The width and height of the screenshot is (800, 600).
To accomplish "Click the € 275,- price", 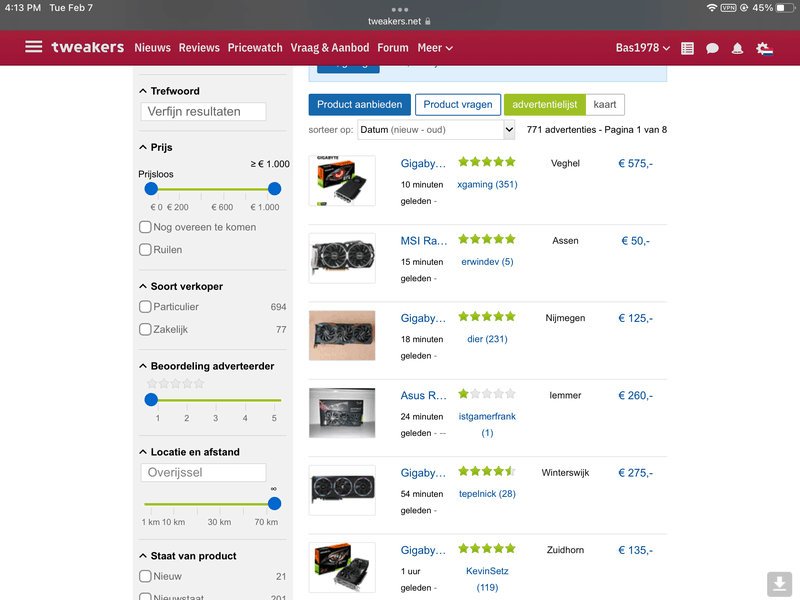I will click(x=635, y=472).
